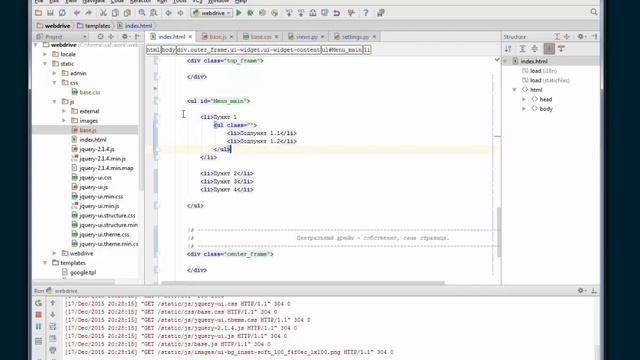Open the webdrive run configuration dropdown
Image resolution: width=640 pixels, height=360 pixels.
click(211, 13)
